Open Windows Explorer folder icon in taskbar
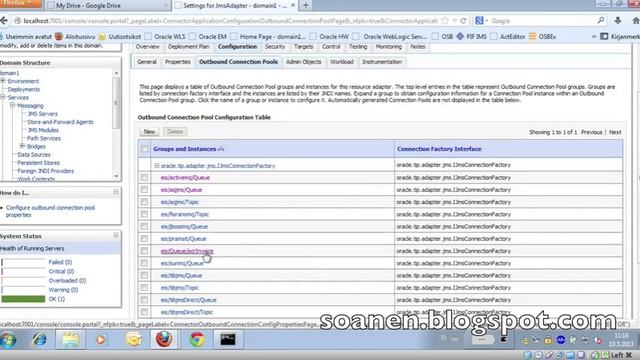 [71, 340]
